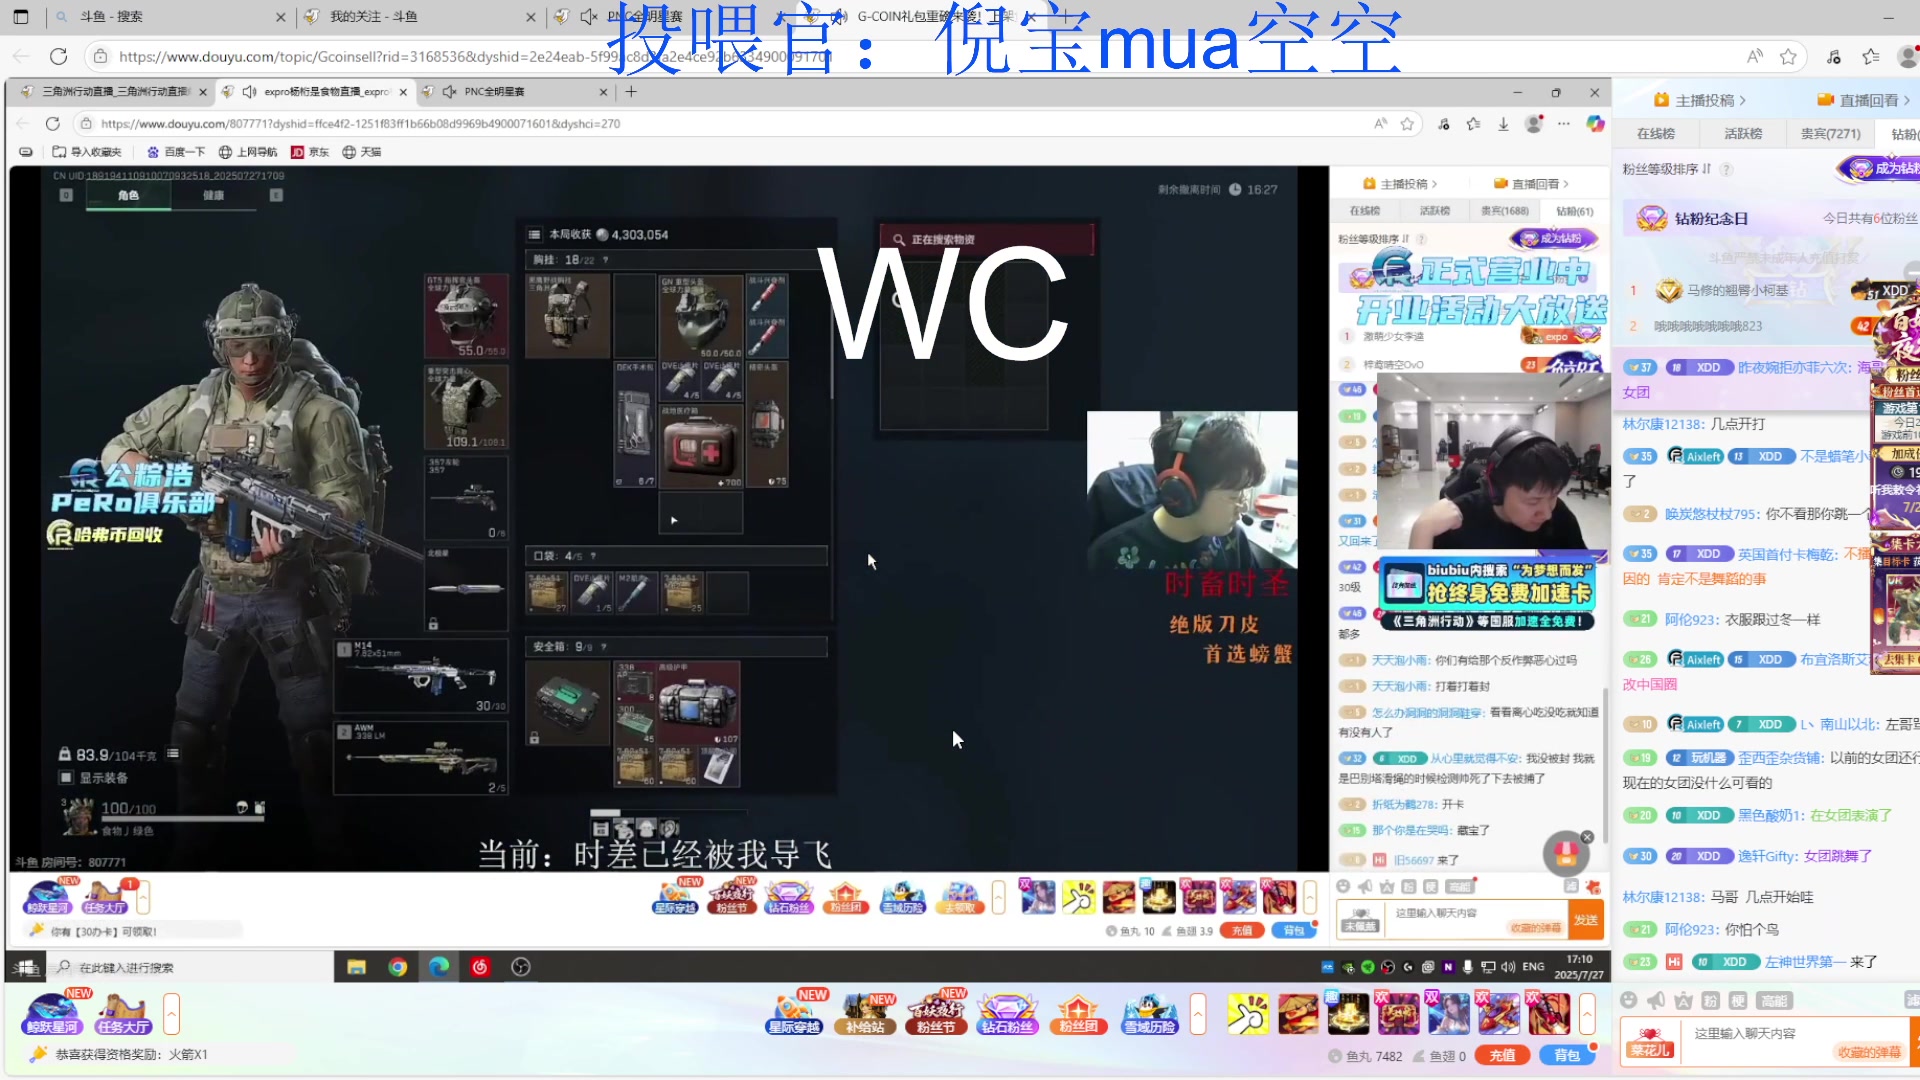The height and width of the screenshot is (1080, 1920).
Task: Expand the inner gift list up-arrow at the right end of the gift row
Action: pos(1309,897)
